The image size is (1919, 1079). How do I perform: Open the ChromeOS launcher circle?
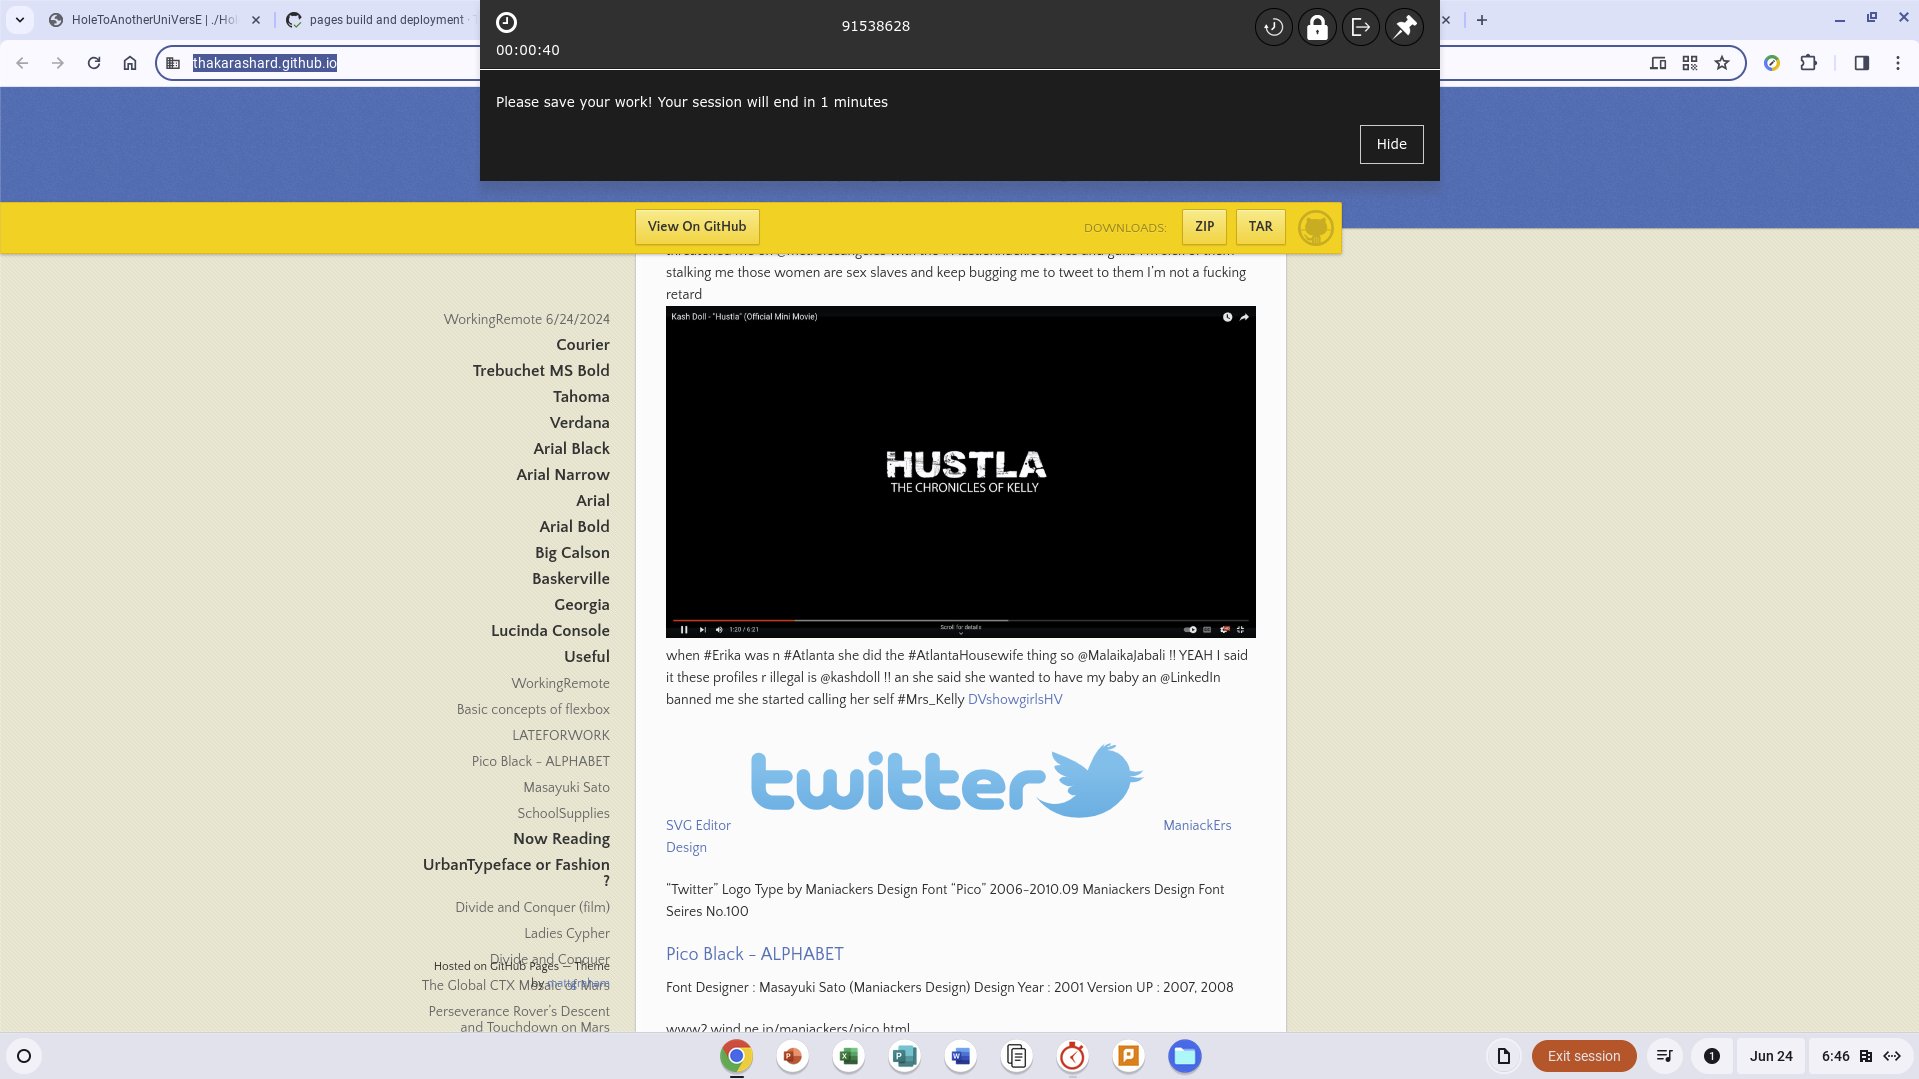(x=24, y=1056)
